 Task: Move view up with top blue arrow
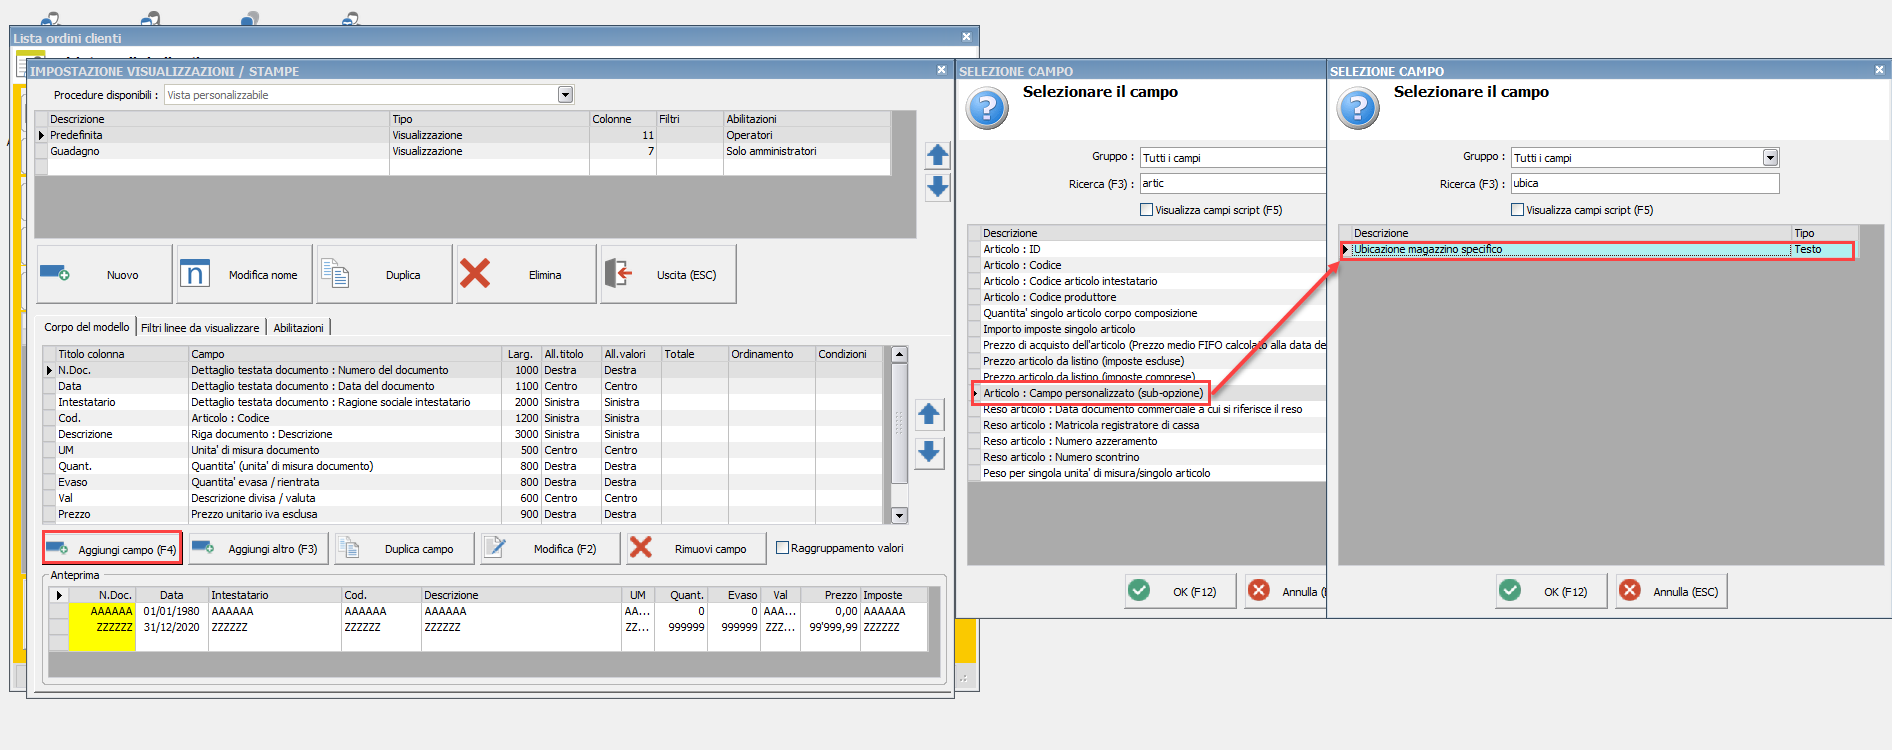tap(937, 155)
